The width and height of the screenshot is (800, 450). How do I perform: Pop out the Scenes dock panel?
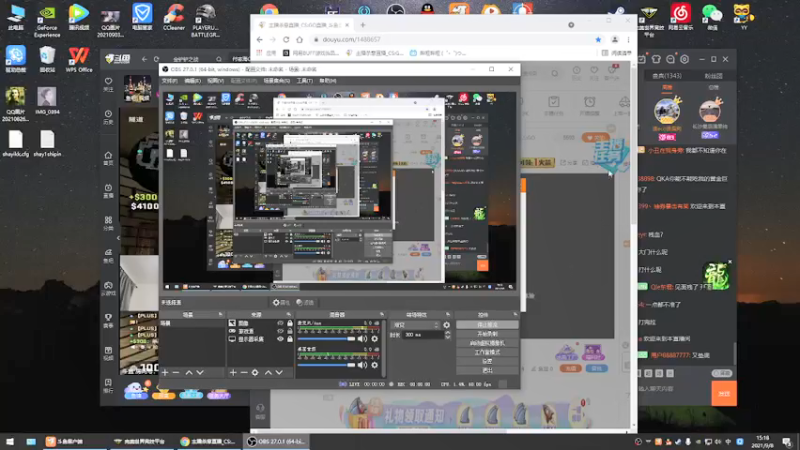pos(220,314)
